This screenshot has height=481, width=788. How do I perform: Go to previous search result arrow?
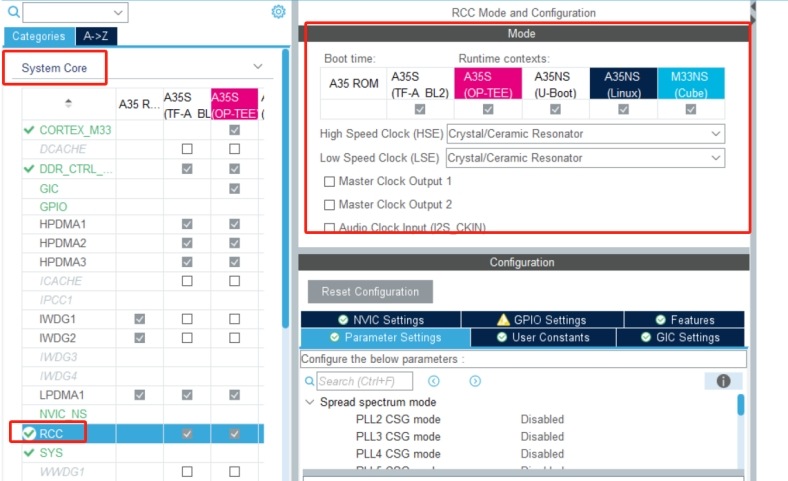434,381
